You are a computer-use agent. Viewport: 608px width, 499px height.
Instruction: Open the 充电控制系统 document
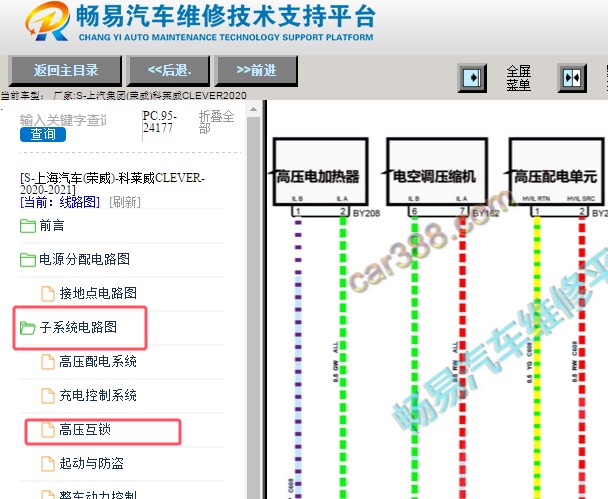(98, 395)
